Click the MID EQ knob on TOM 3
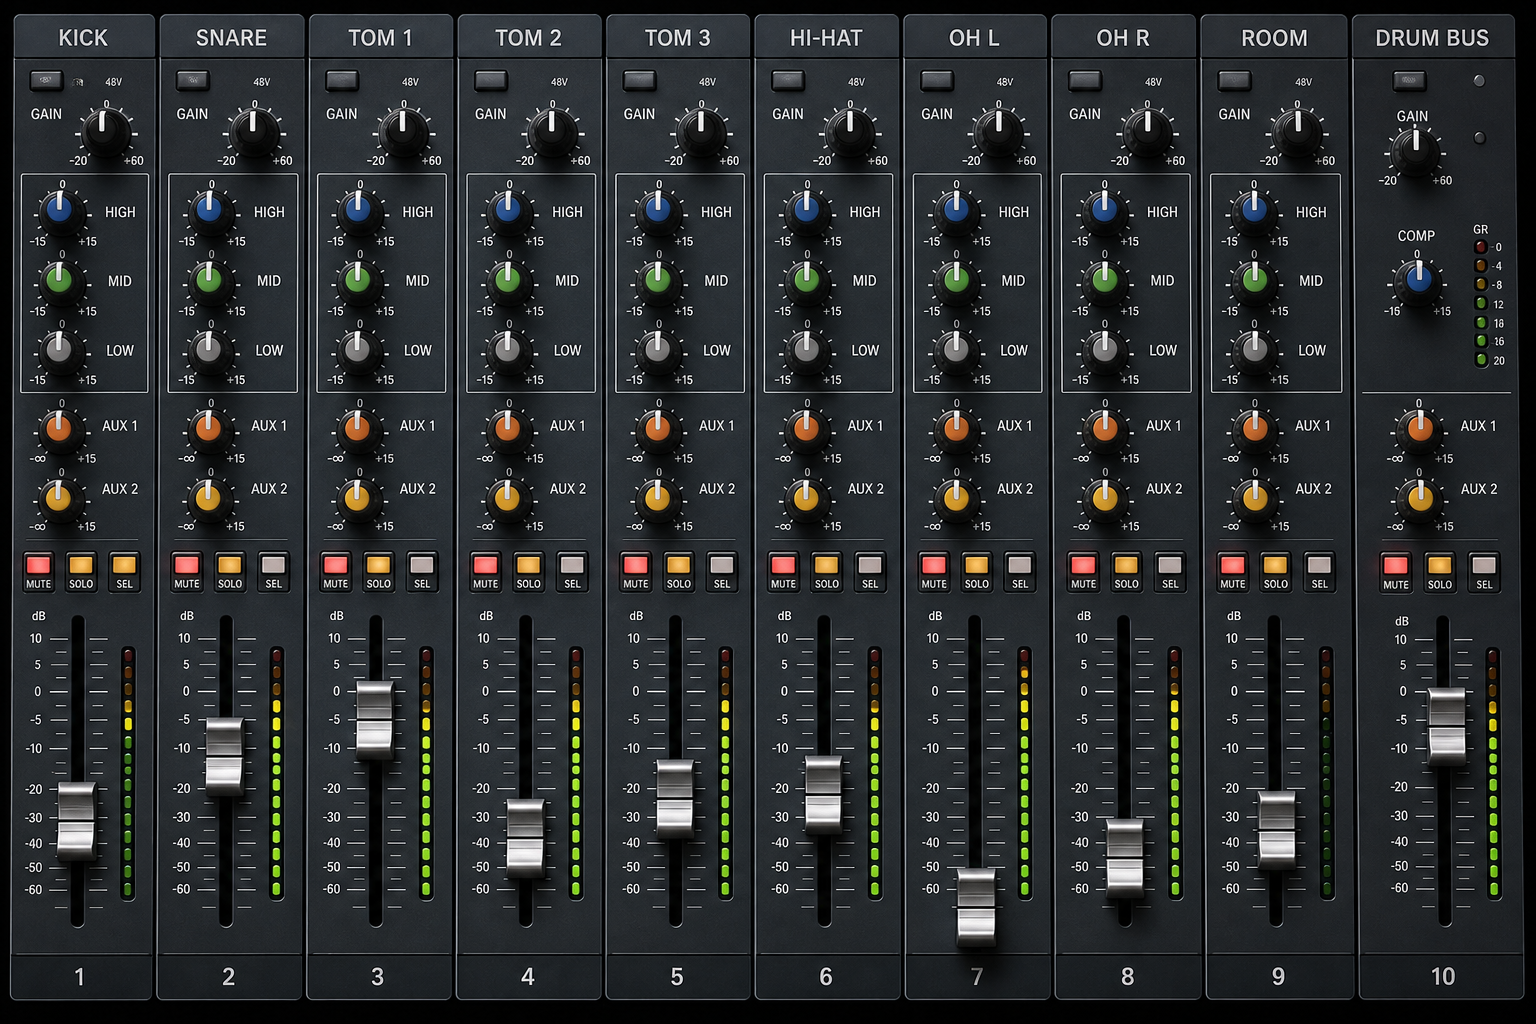 (657, 280)
